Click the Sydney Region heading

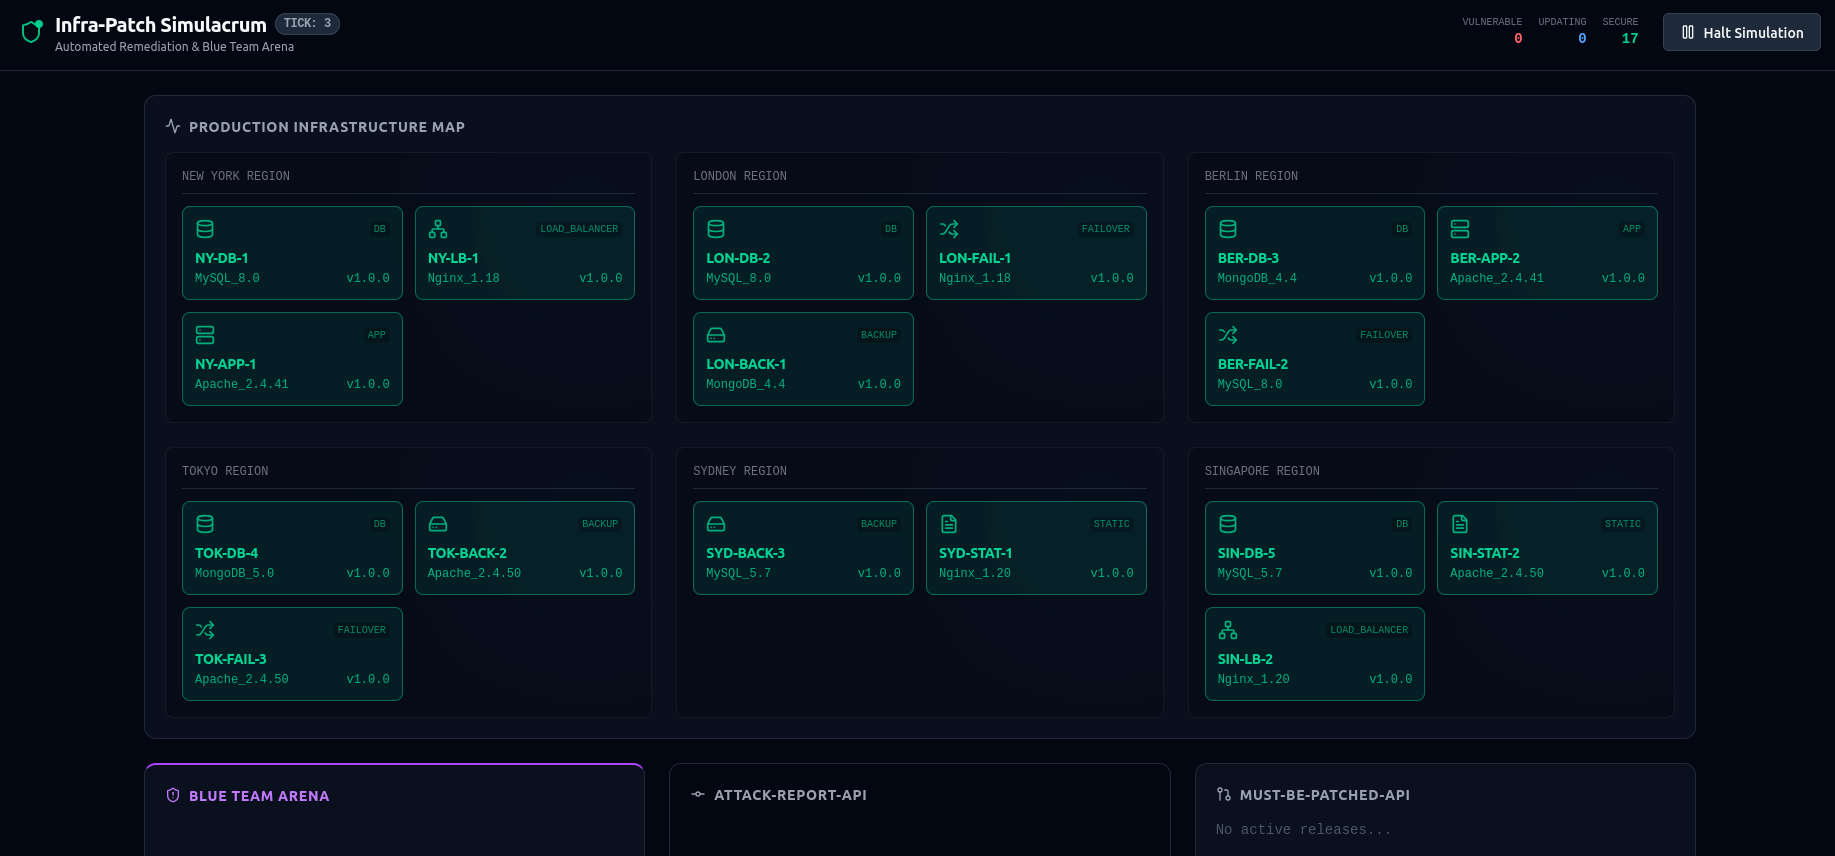[x=740, y=471]
